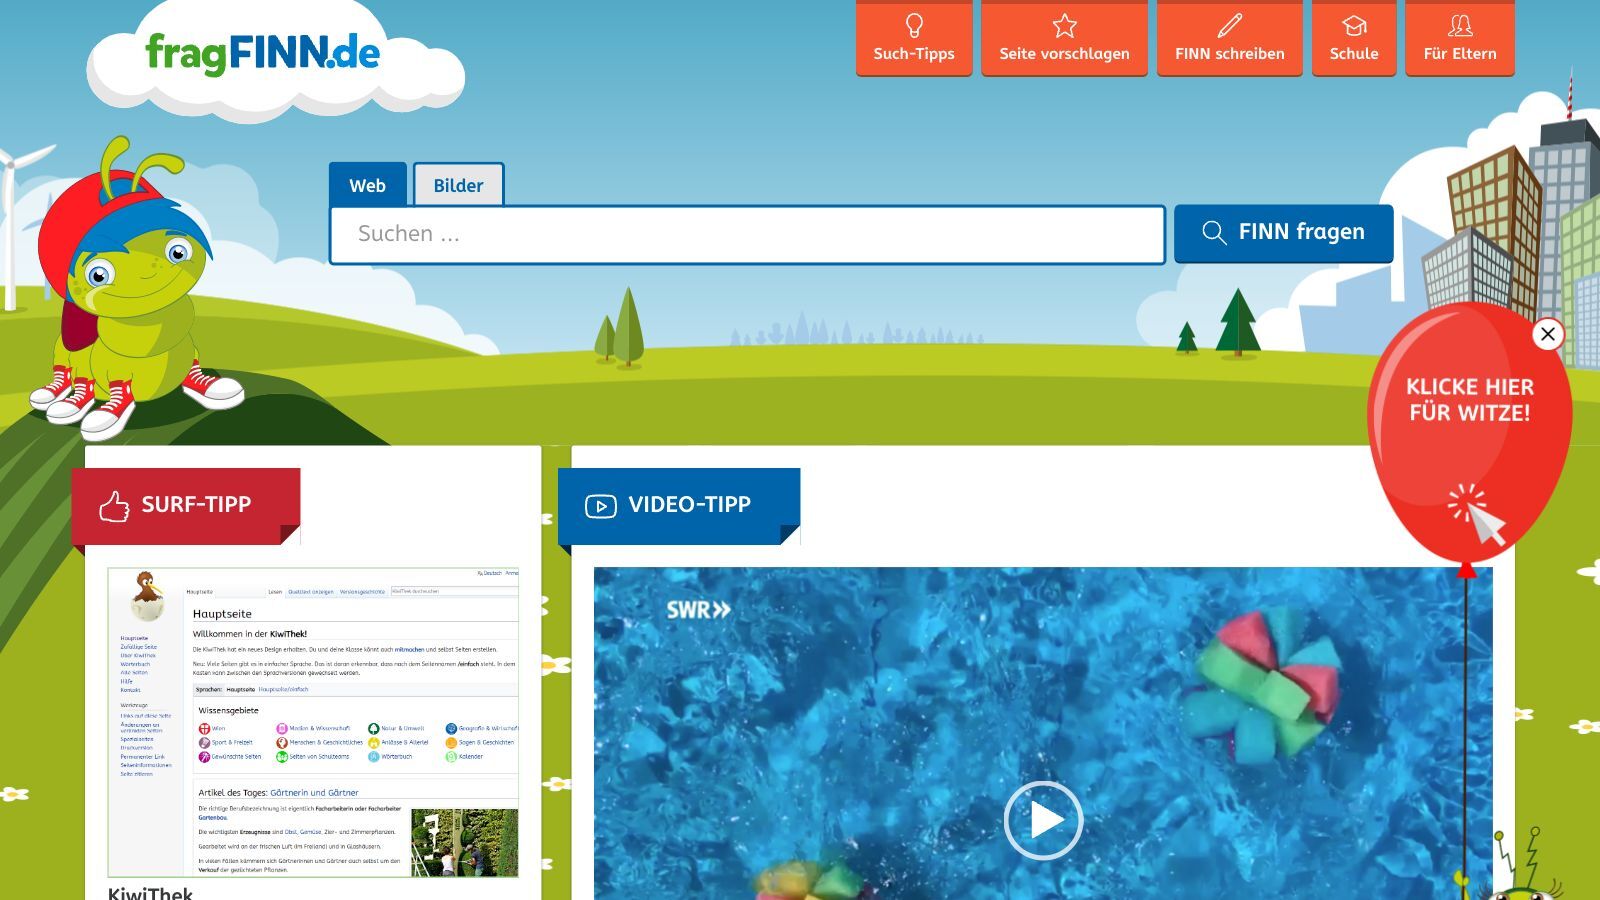Click the KiwiThek title link

coord(150,893)
